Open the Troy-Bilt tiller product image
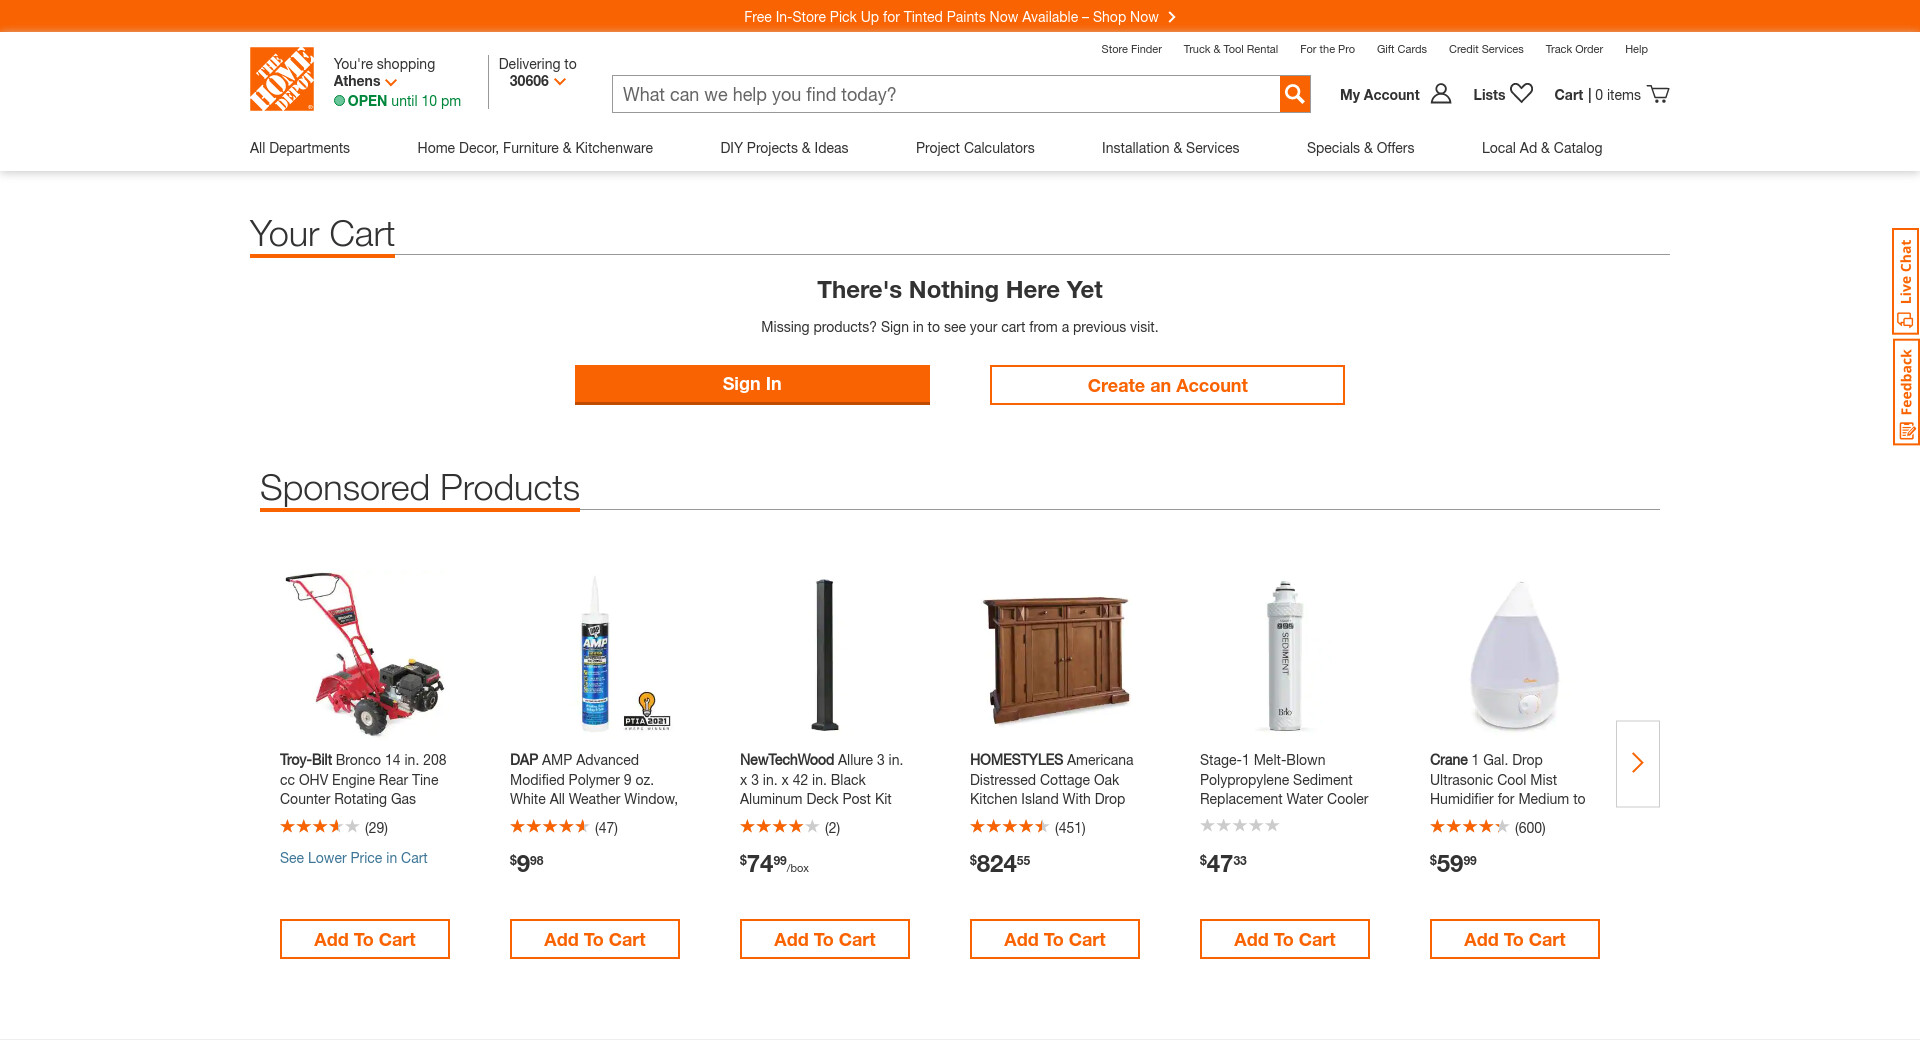Image resolution: width=1920 pixels, height=1040 pixels. coord(364,652)
